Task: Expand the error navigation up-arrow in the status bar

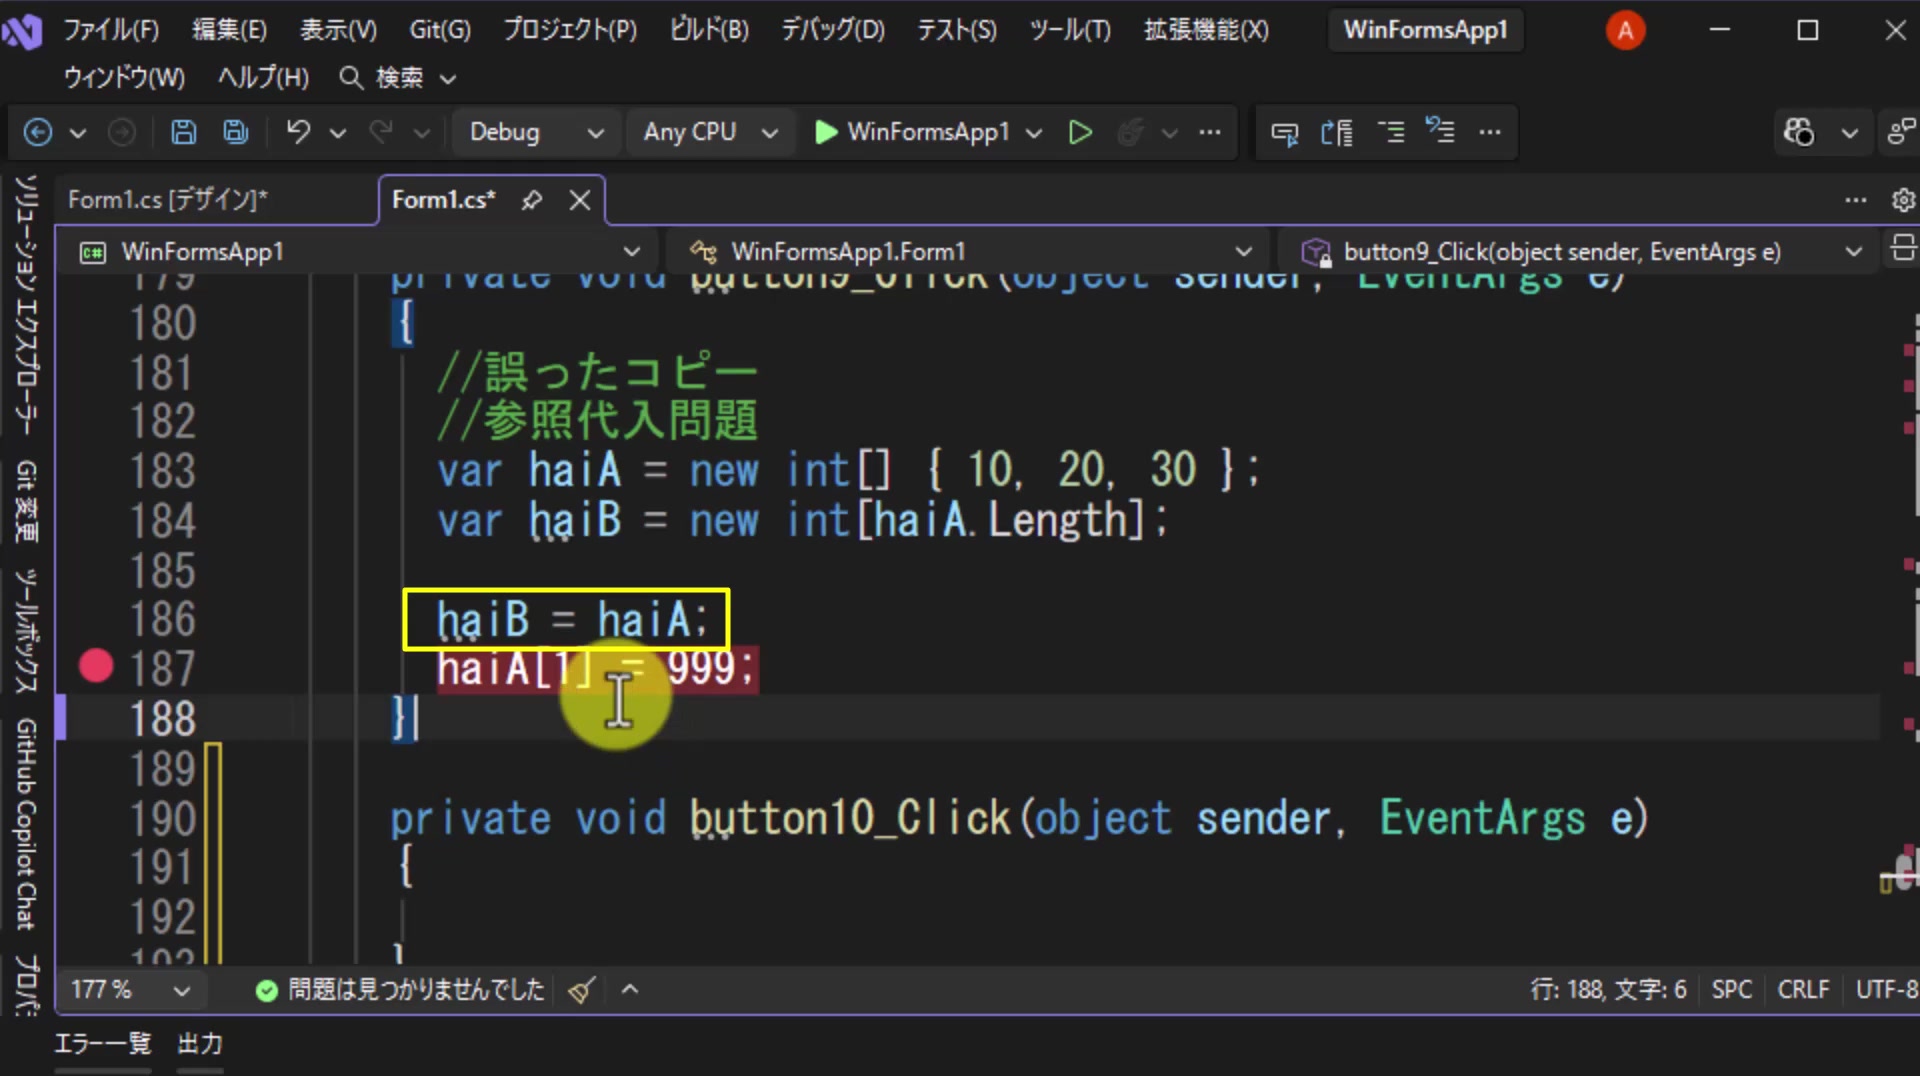Action: coord(630,990)
